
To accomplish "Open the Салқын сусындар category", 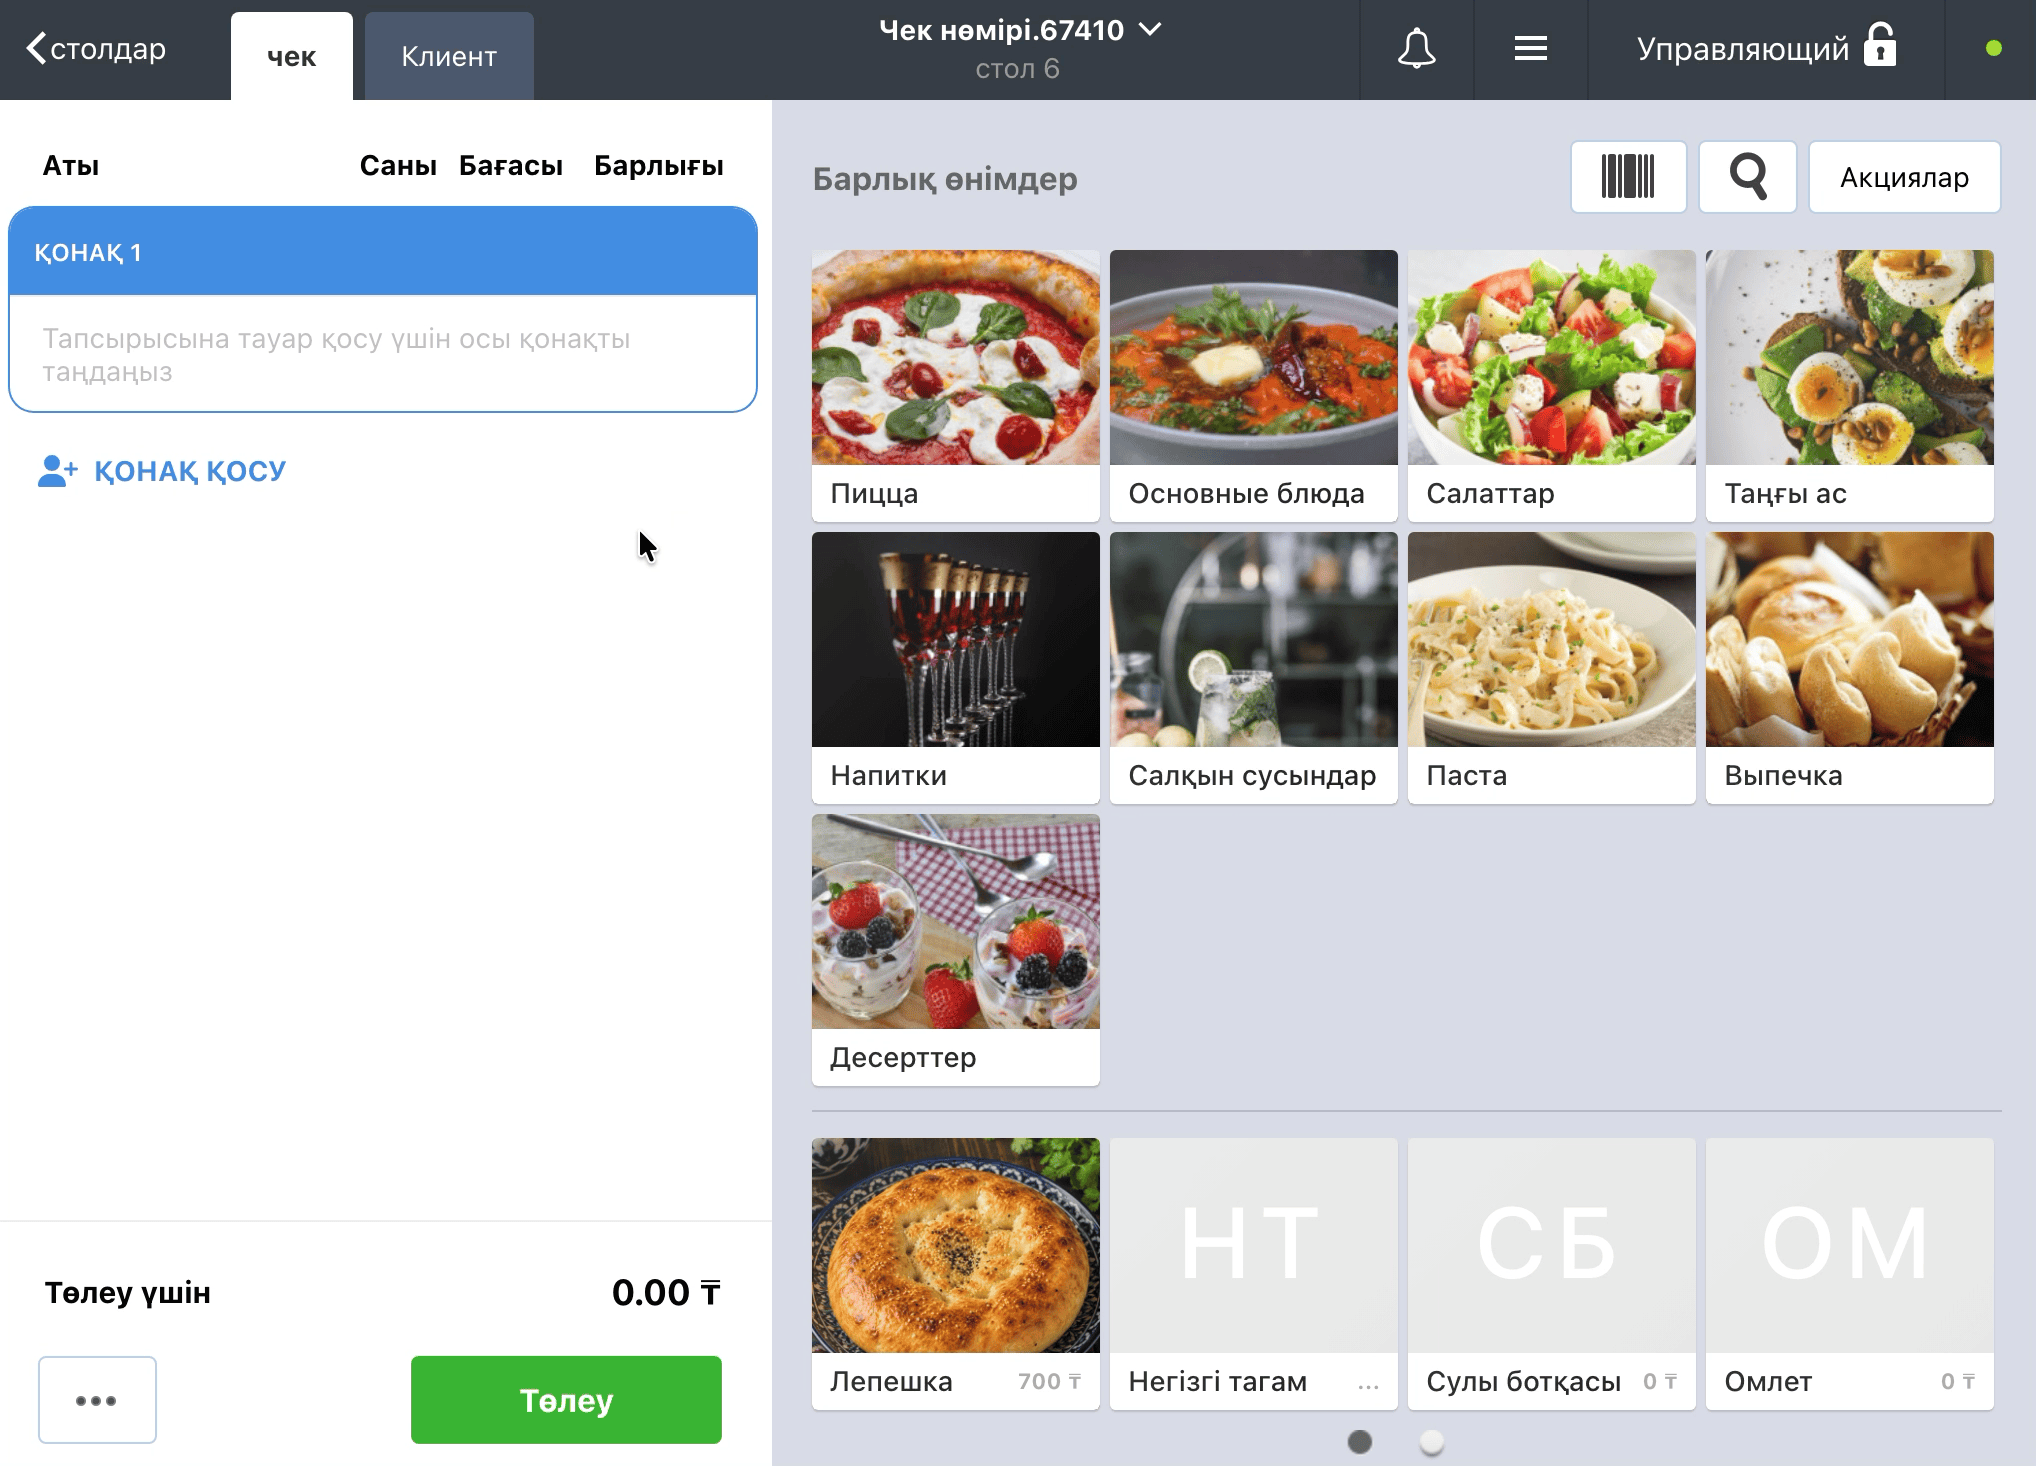I will tap(1253, 667).
